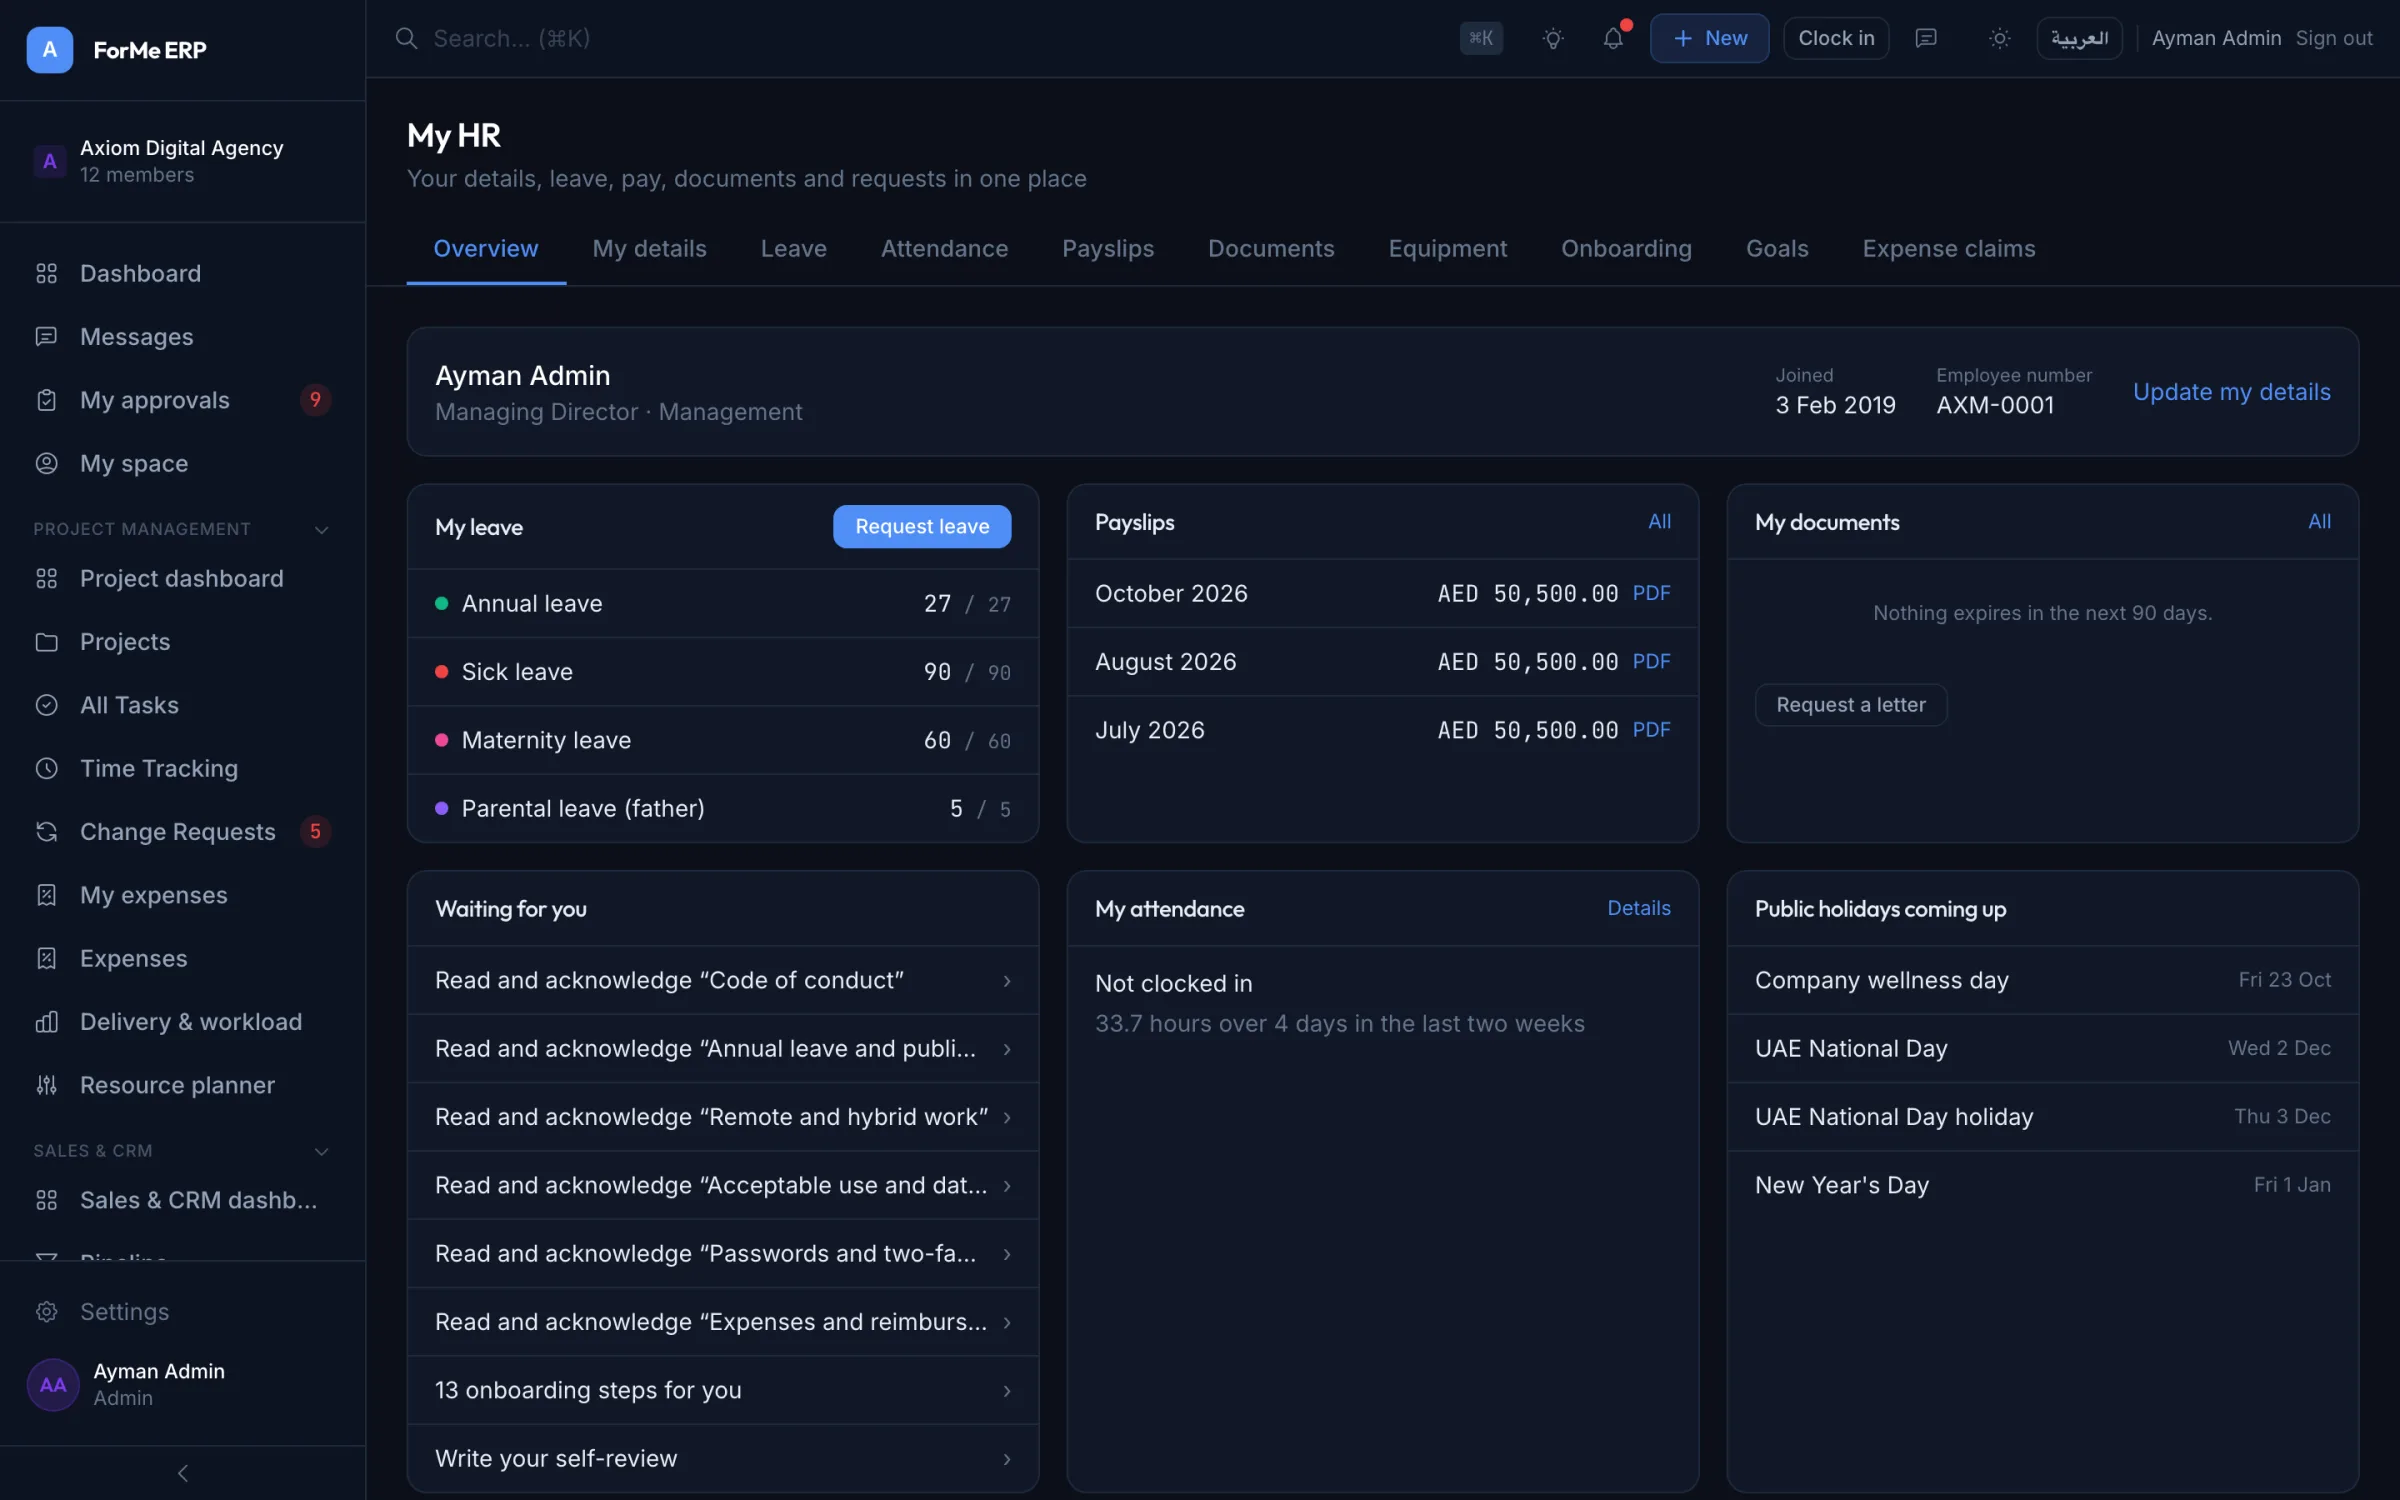Open My attendance Details link
This screenshot has height=1500, width=2400.
point(1639,908)
